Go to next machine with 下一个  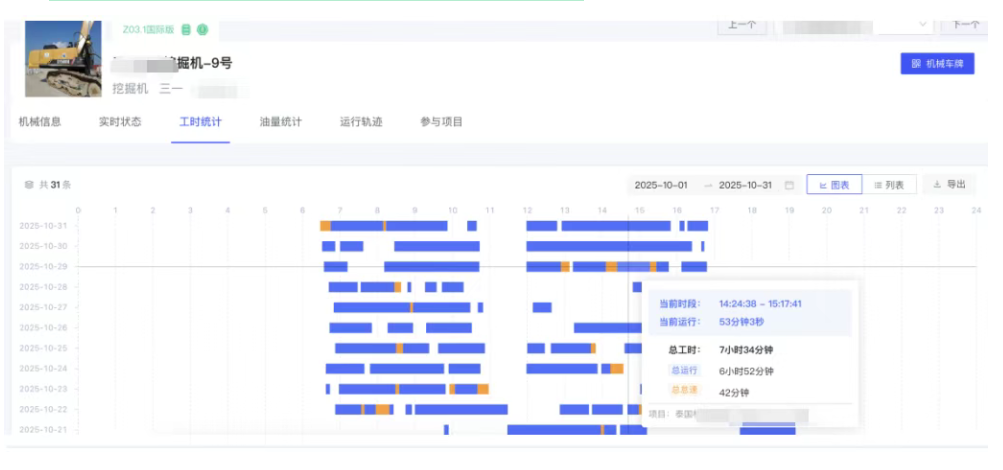(x=964, y=26)
